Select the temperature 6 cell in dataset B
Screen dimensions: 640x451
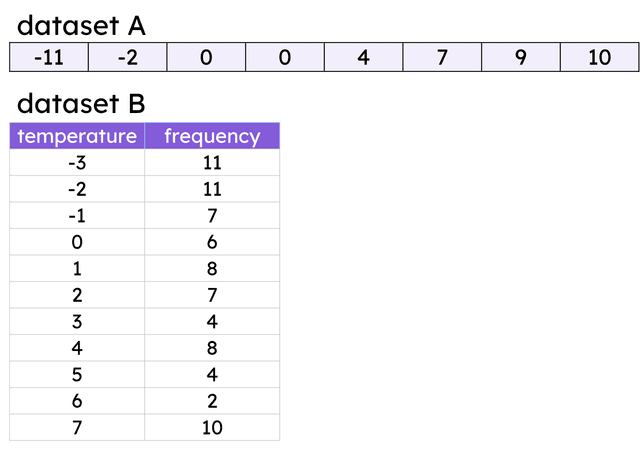[x=77, y=401]
